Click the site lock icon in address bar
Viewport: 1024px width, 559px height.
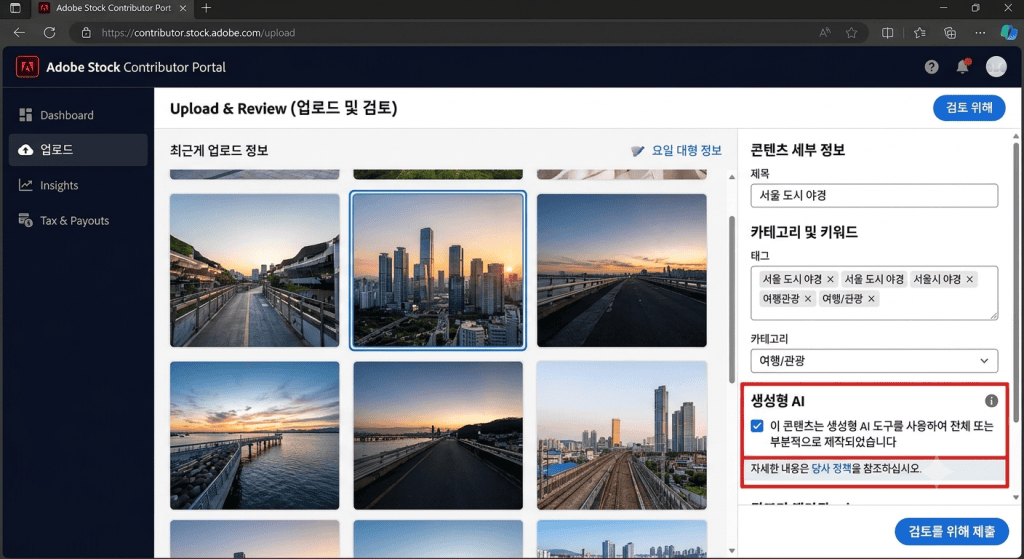86,33
